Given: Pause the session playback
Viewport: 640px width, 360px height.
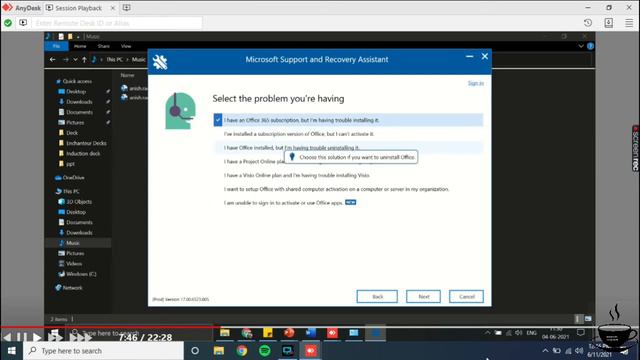Looking at the screenshot, I should pyautogui.click(x=22, y=337).
